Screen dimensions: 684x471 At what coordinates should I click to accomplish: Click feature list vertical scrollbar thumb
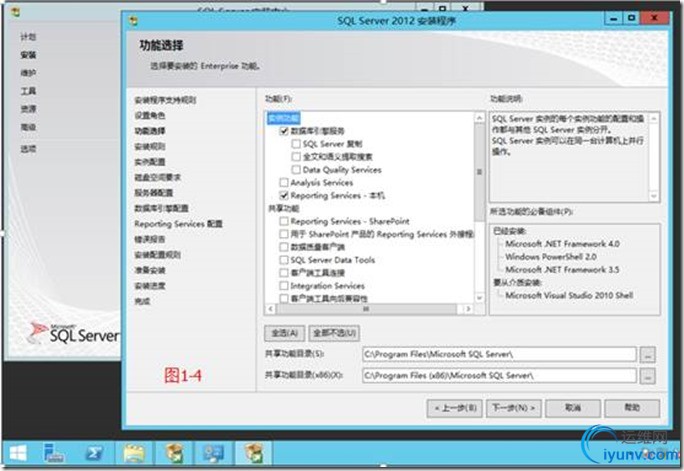click(x=479, y=172)
